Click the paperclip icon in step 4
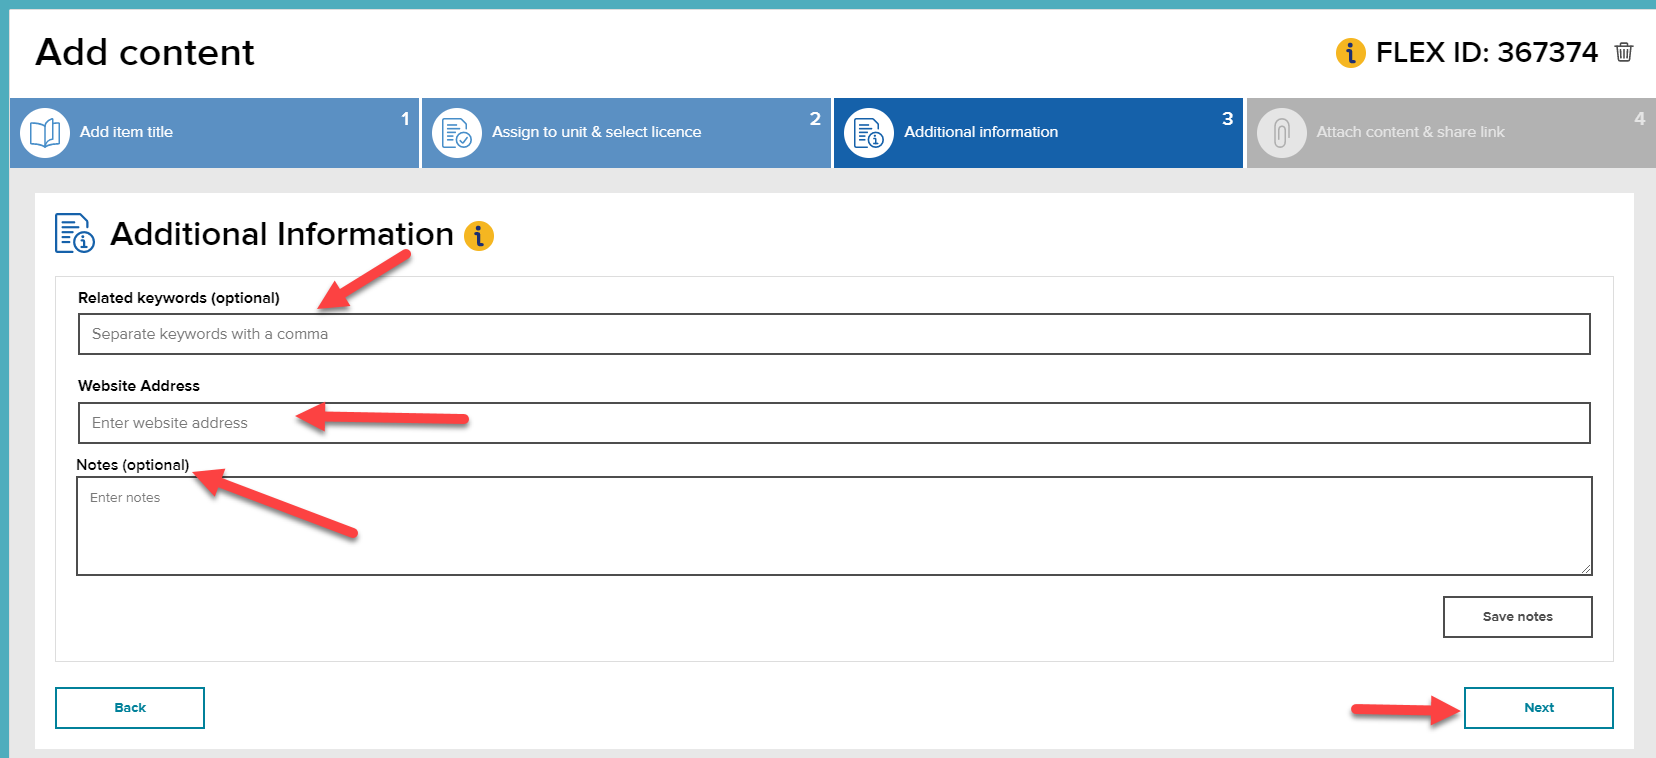Viewport: 1656px width, 758px height. click(x=1281, y=133)
